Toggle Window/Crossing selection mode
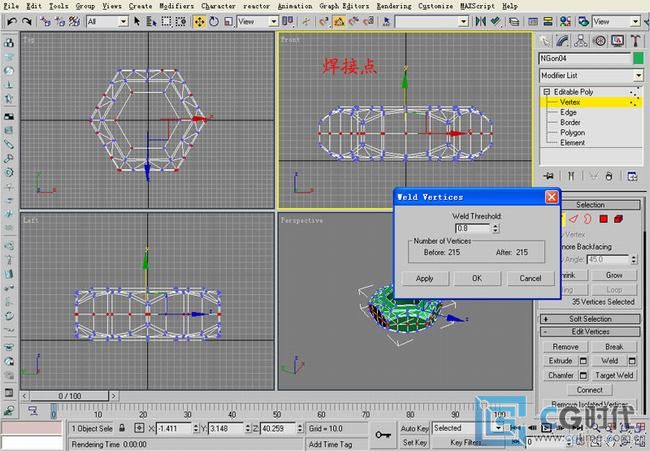This screenshot has width=650, height=451. [x=181, y=21]
